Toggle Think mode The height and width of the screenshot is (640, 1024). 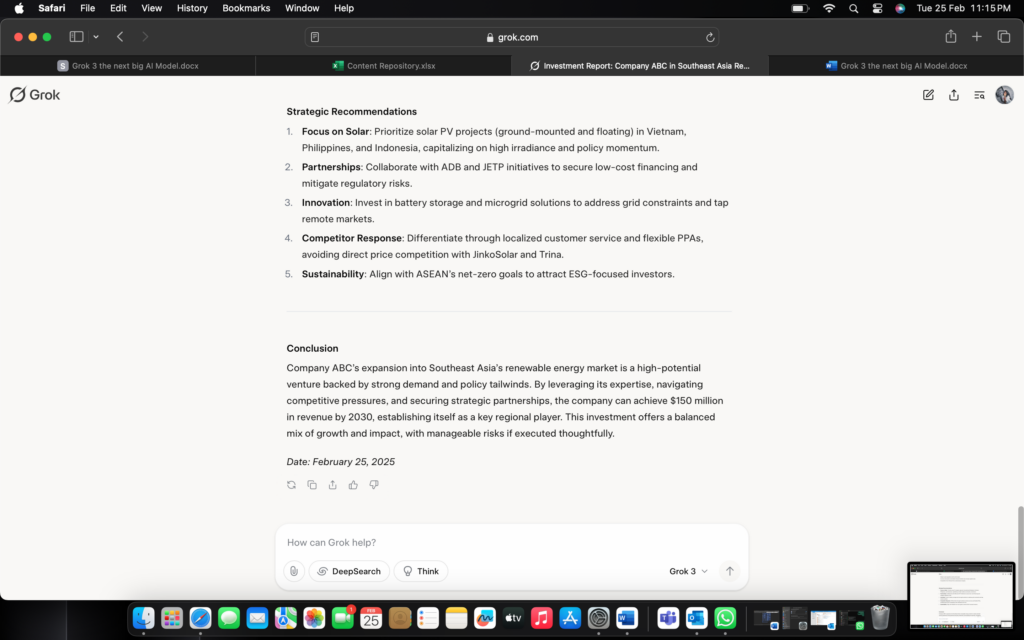(x=421, y=571)
